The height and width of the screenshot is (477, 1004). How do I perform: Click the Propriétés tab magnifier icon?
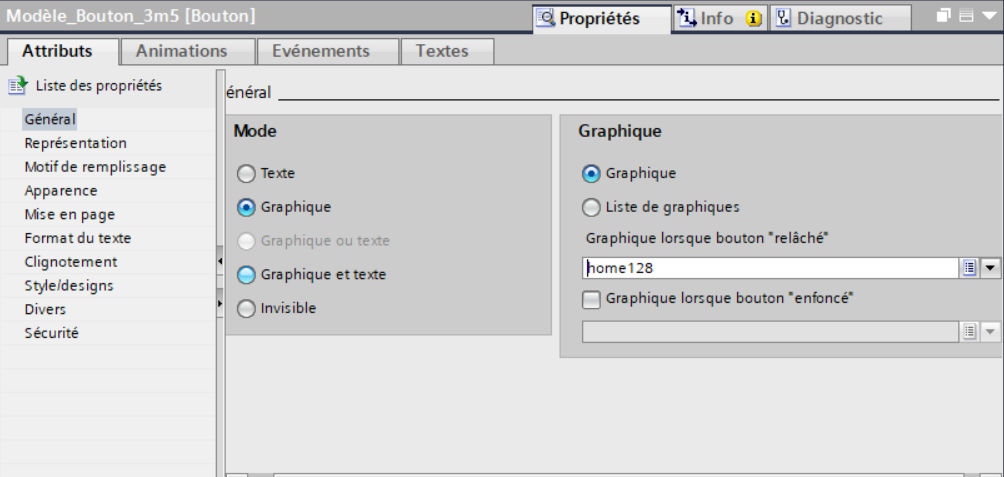(546, 18)
